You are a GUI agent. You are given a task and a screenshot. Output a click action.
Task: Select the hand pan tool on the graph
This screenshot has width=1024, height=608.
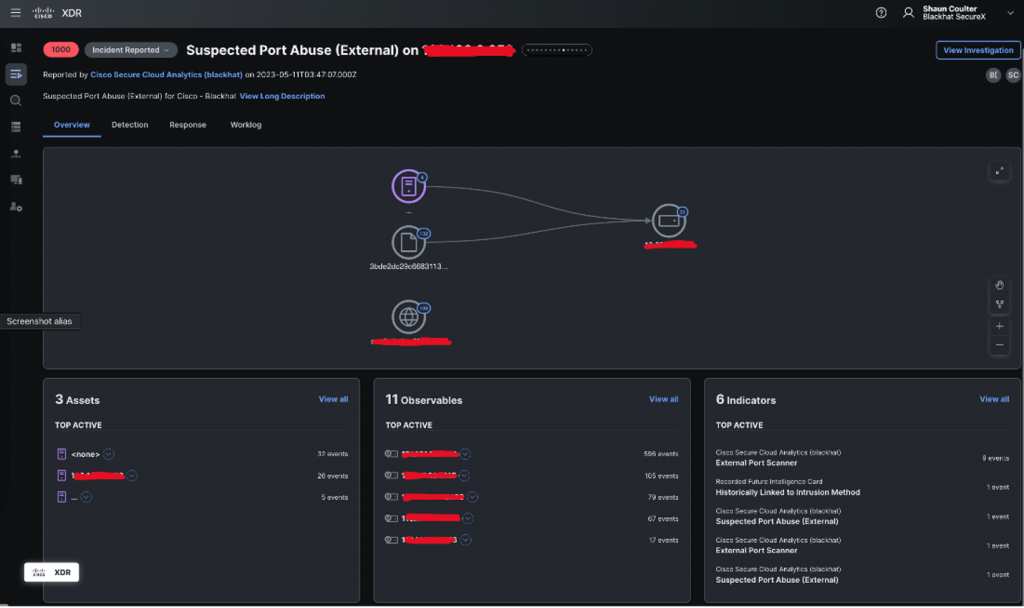coord(999,285)
